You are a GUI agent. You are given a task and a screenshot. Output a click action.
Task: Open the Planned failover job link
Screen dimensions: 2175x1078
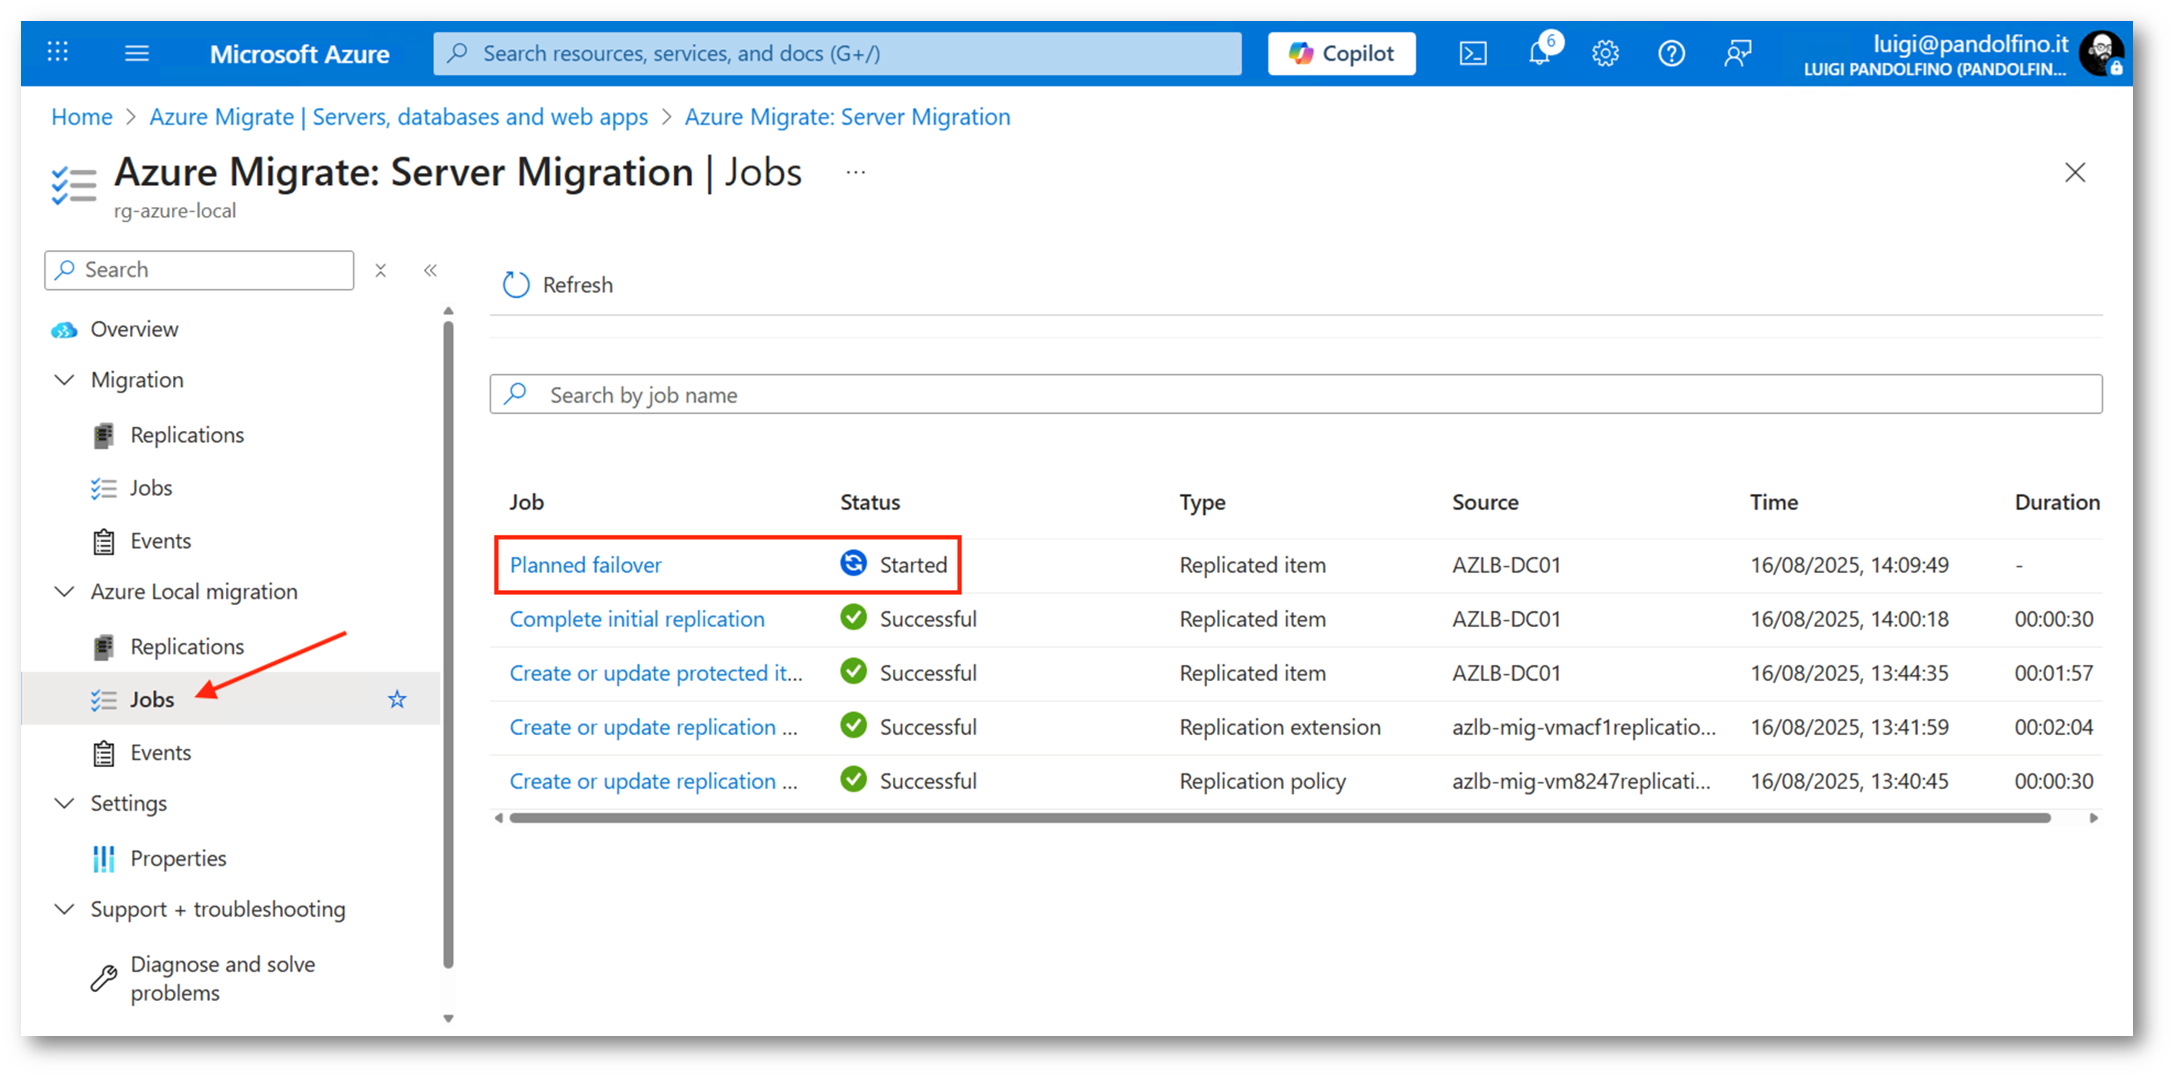585,565
